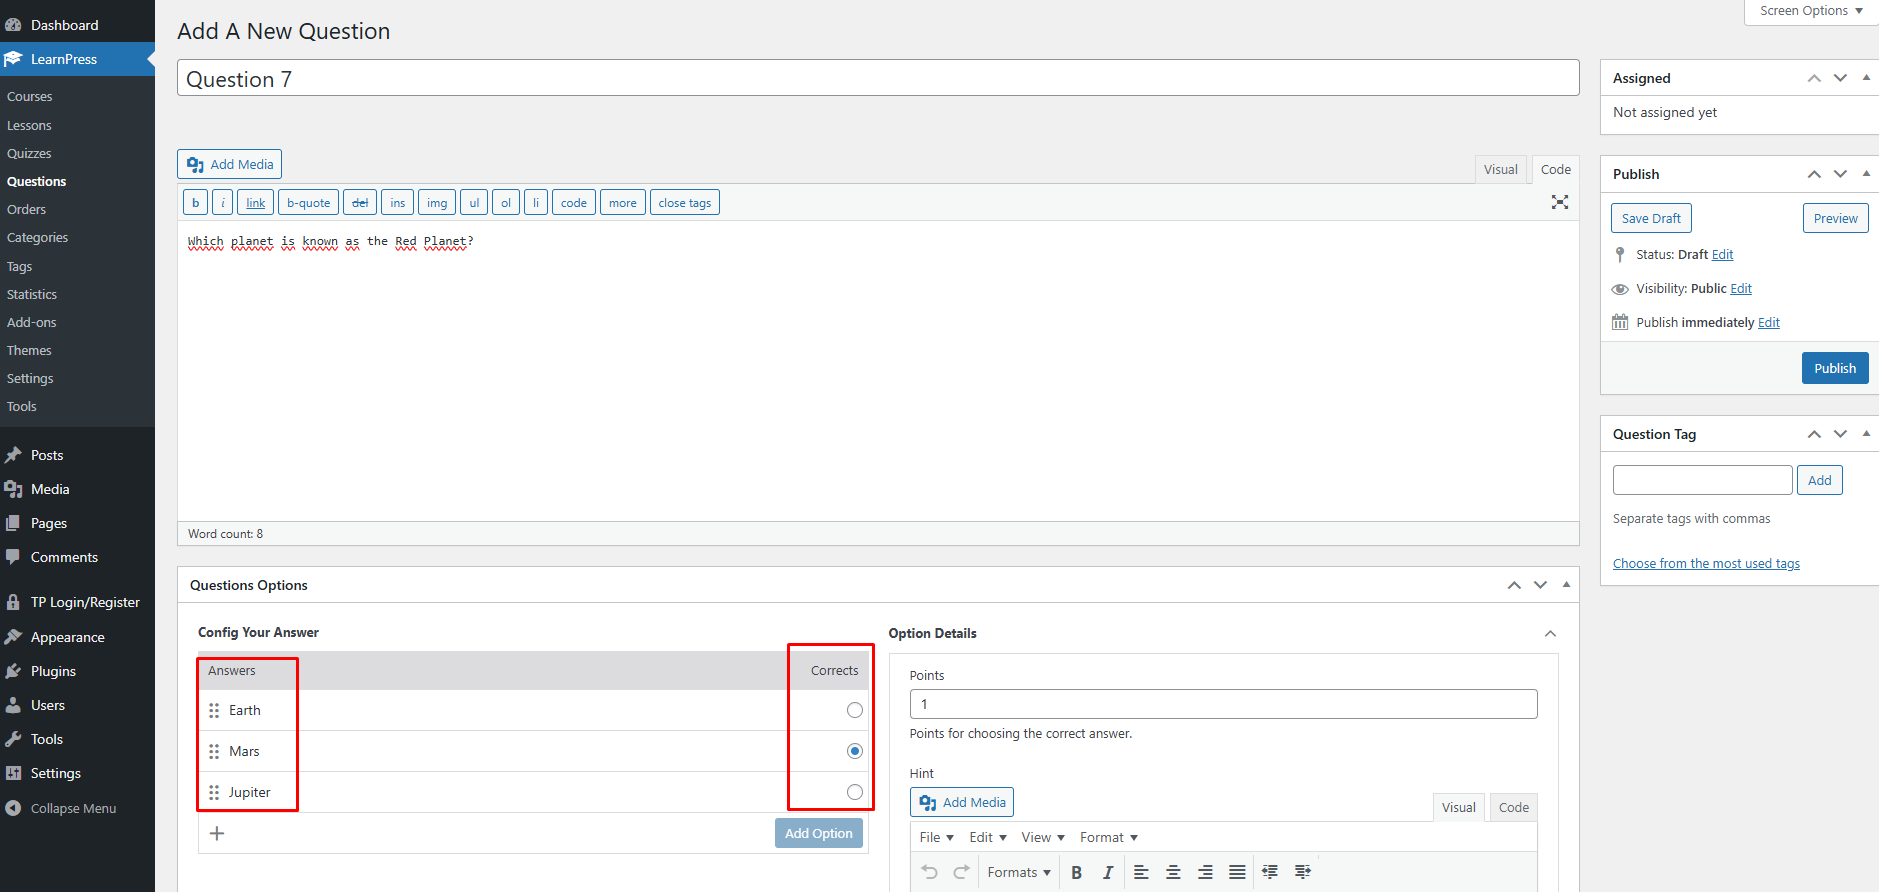Select the Mars correct-answer radio button
Viewport: 1879px width, 892px height.
[854, 751]
